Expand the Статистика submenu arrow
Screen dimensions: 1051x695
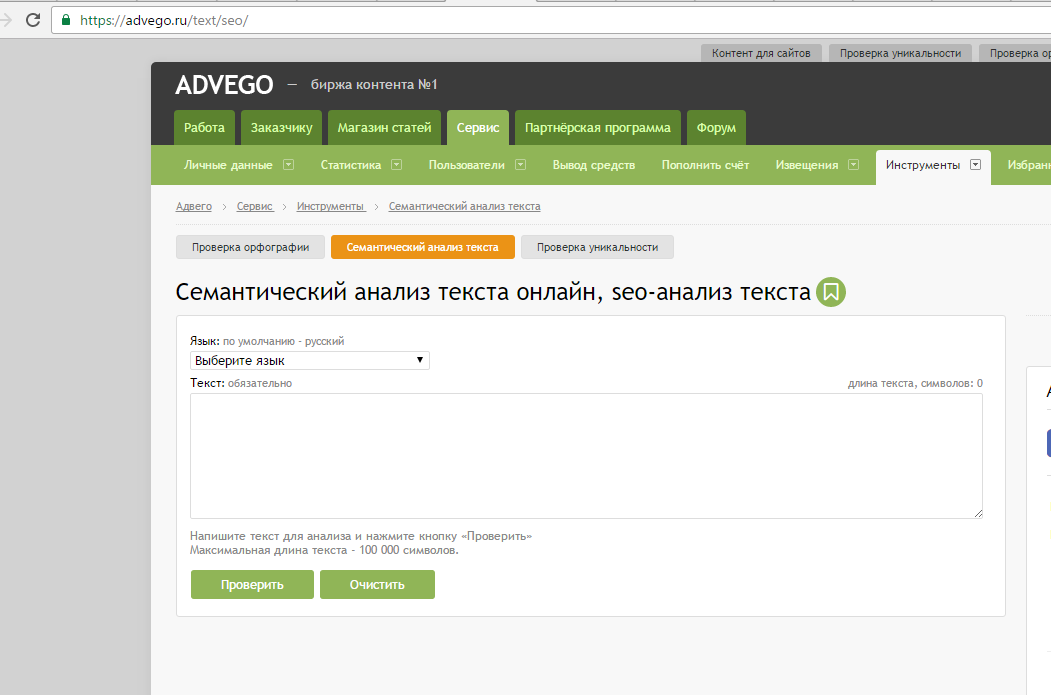point(396,165)
